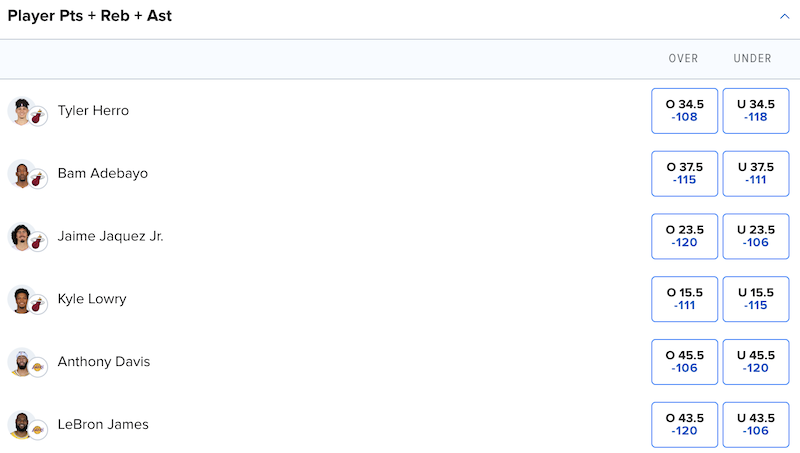This screenshot has width=800, height=453.
Task: Pick LeBron James under 43.5 at -106
Action: (756, 424)
